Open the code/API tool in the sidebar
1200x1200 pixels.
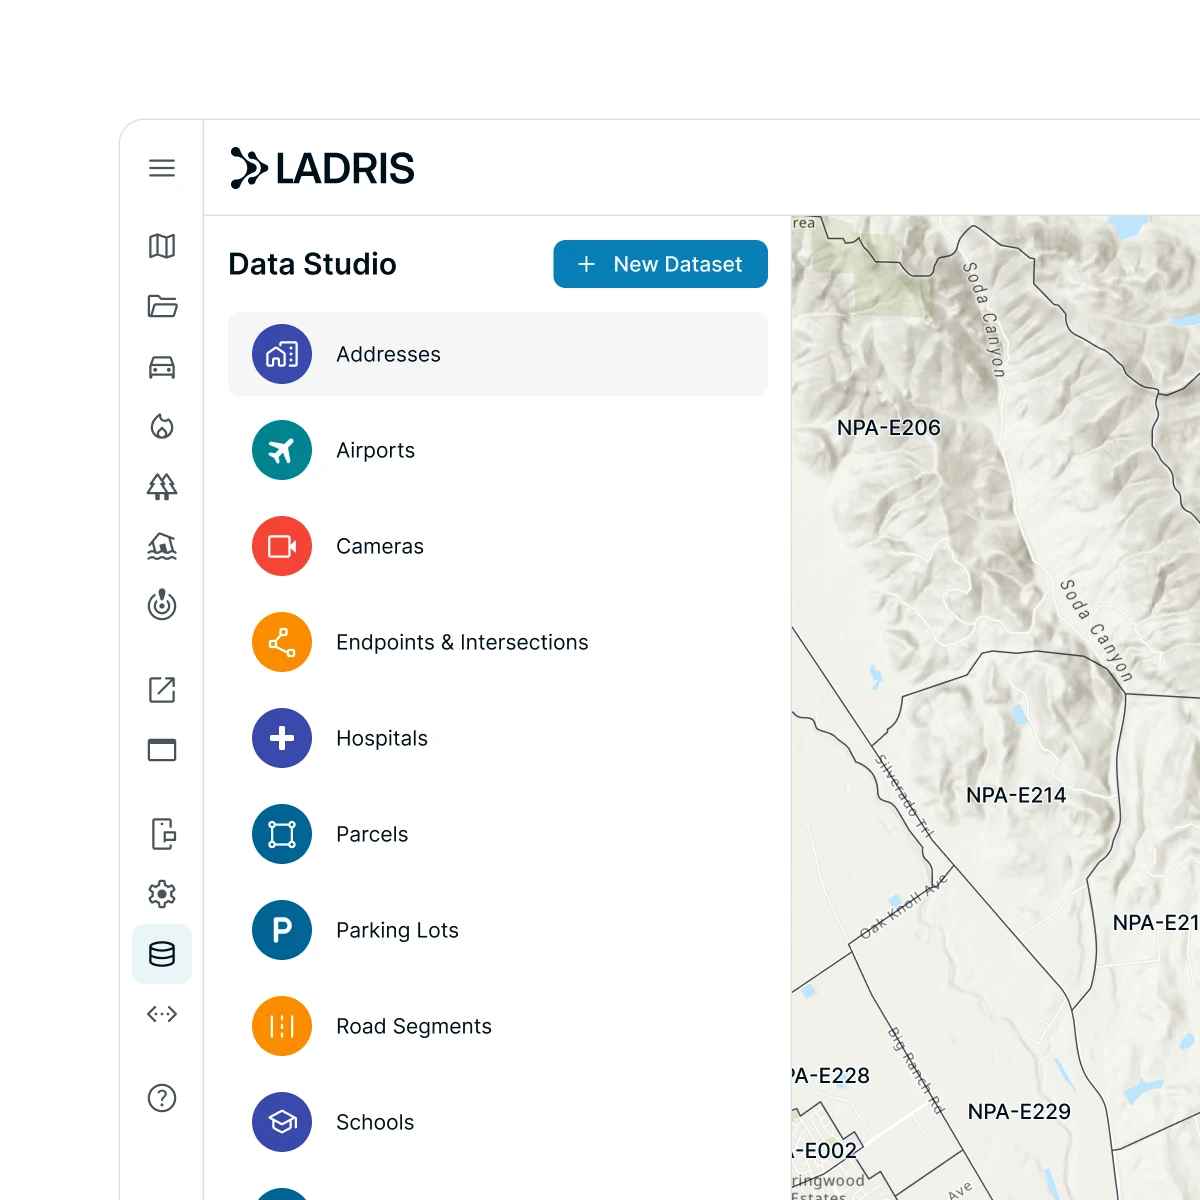pyautogui.click(x=162, y=1014)
